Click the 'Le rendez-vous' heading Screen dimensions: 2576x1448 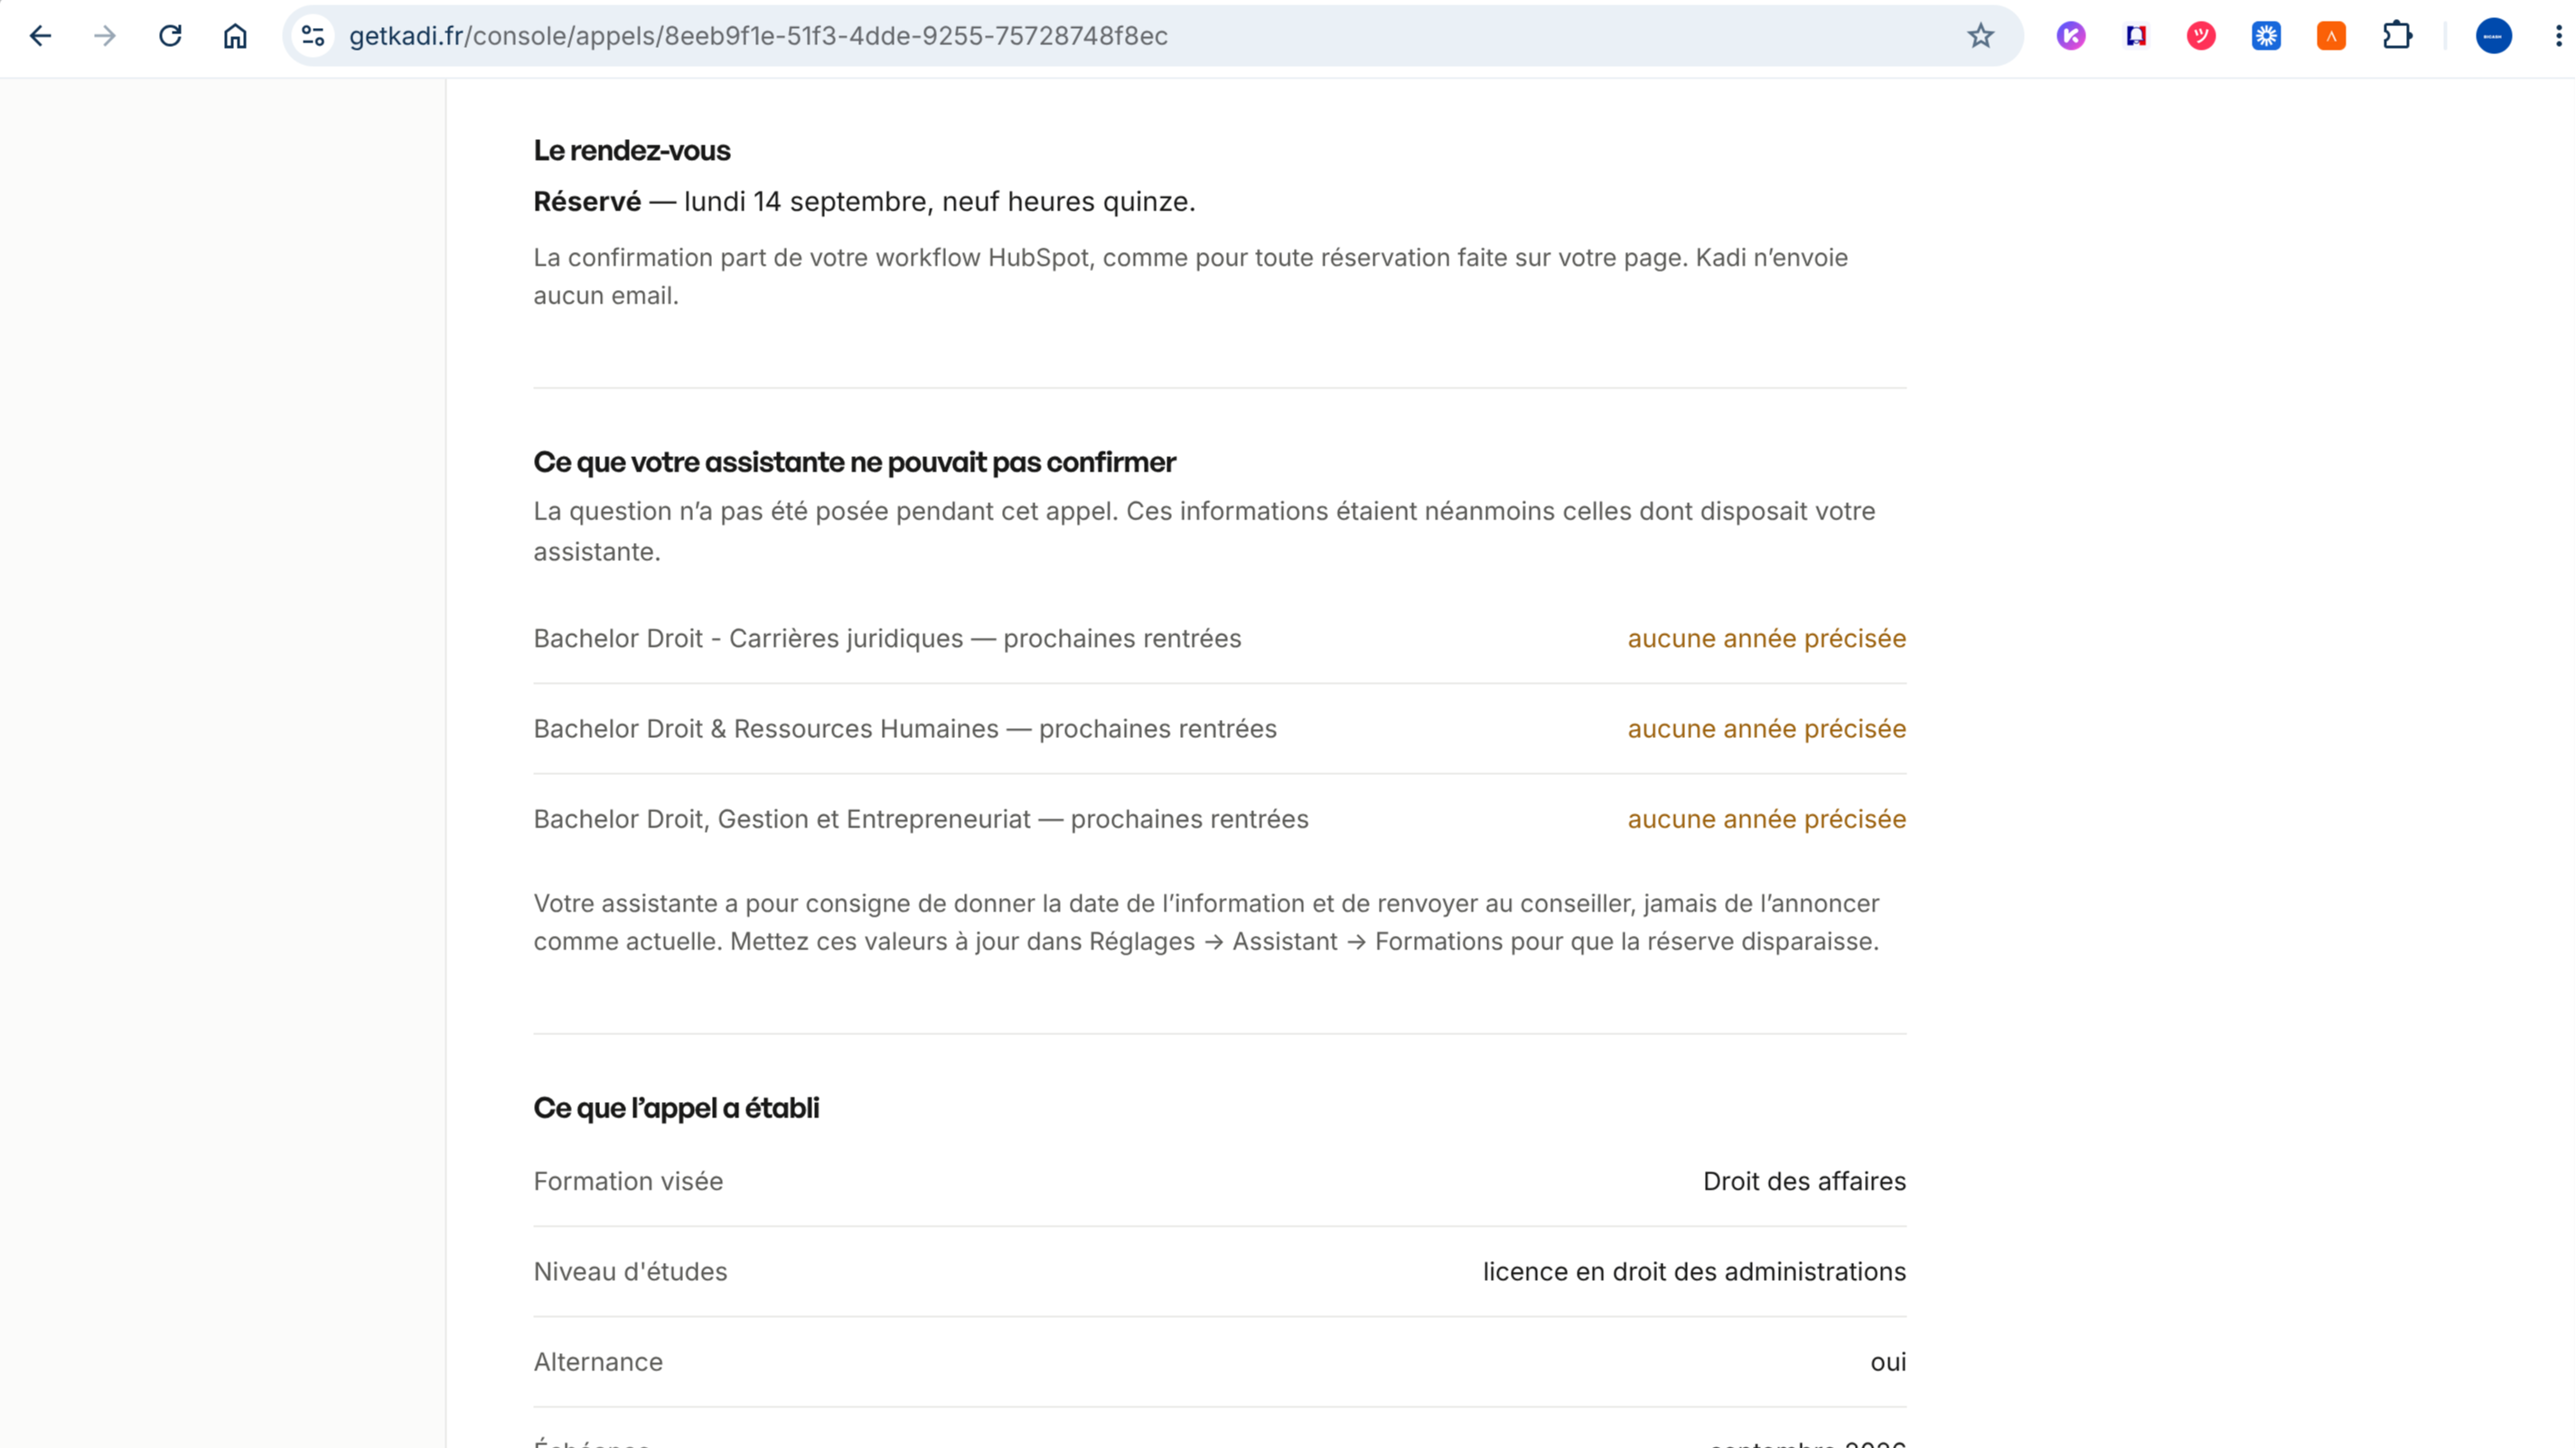pos(632,151)
